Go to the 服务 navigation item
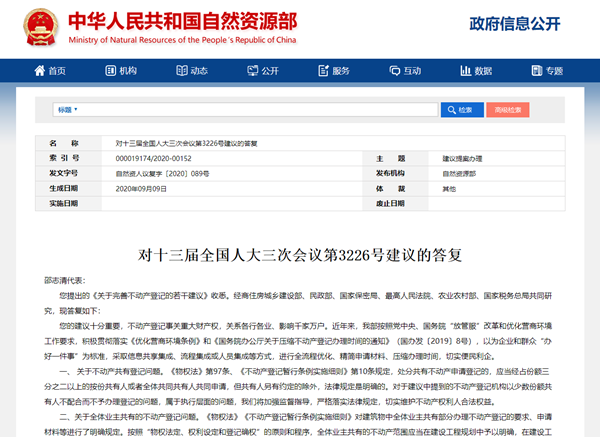Screen dimensions: 600x437 (342, 71)
